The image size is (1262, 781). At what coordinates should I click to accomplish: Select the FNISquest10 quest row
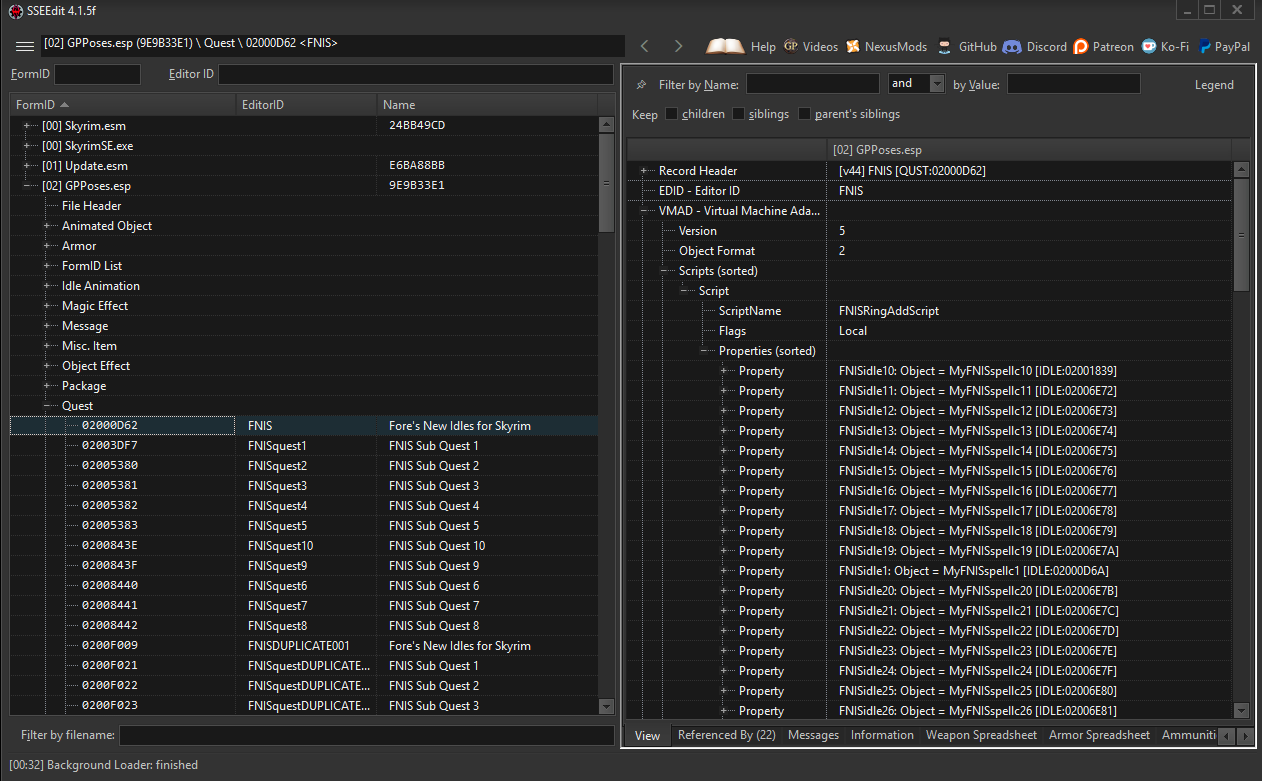[304, 546]
